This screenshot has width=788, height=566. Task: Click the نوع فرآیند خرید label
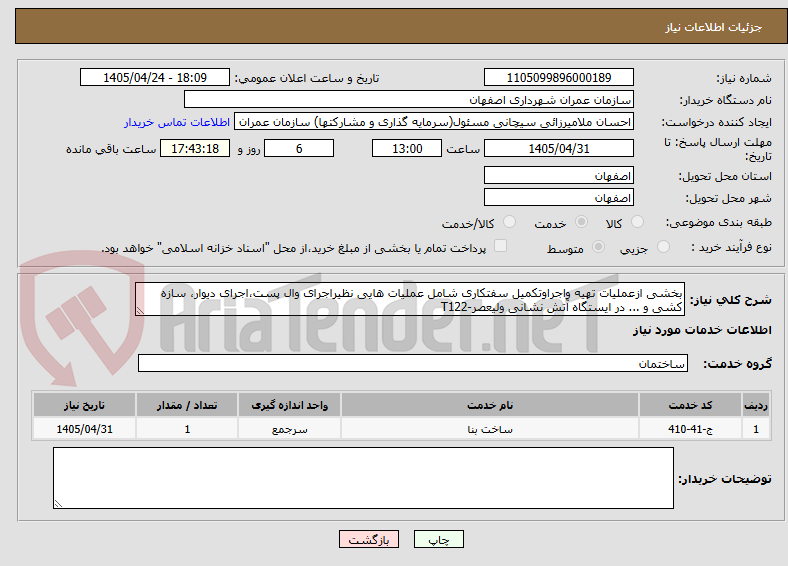731,247
